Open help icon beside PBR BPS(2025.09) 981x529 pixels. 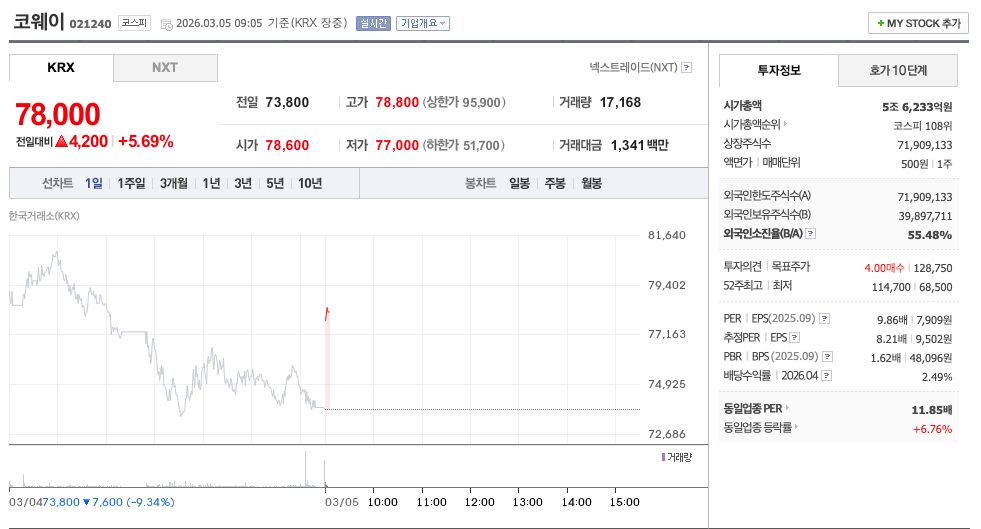coord(827,356)
